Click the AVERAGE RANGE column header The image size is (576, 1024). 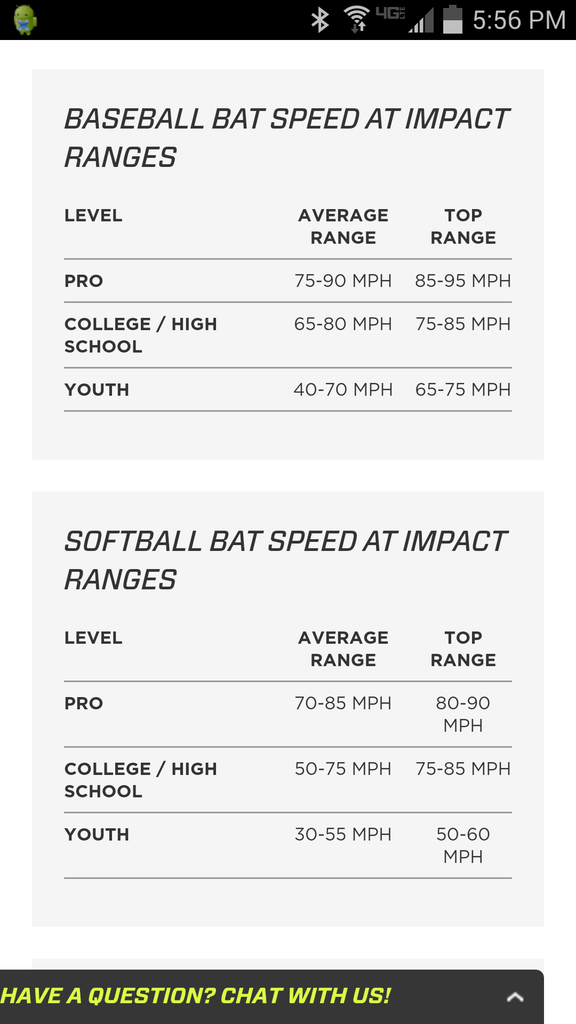pos(344,226)
